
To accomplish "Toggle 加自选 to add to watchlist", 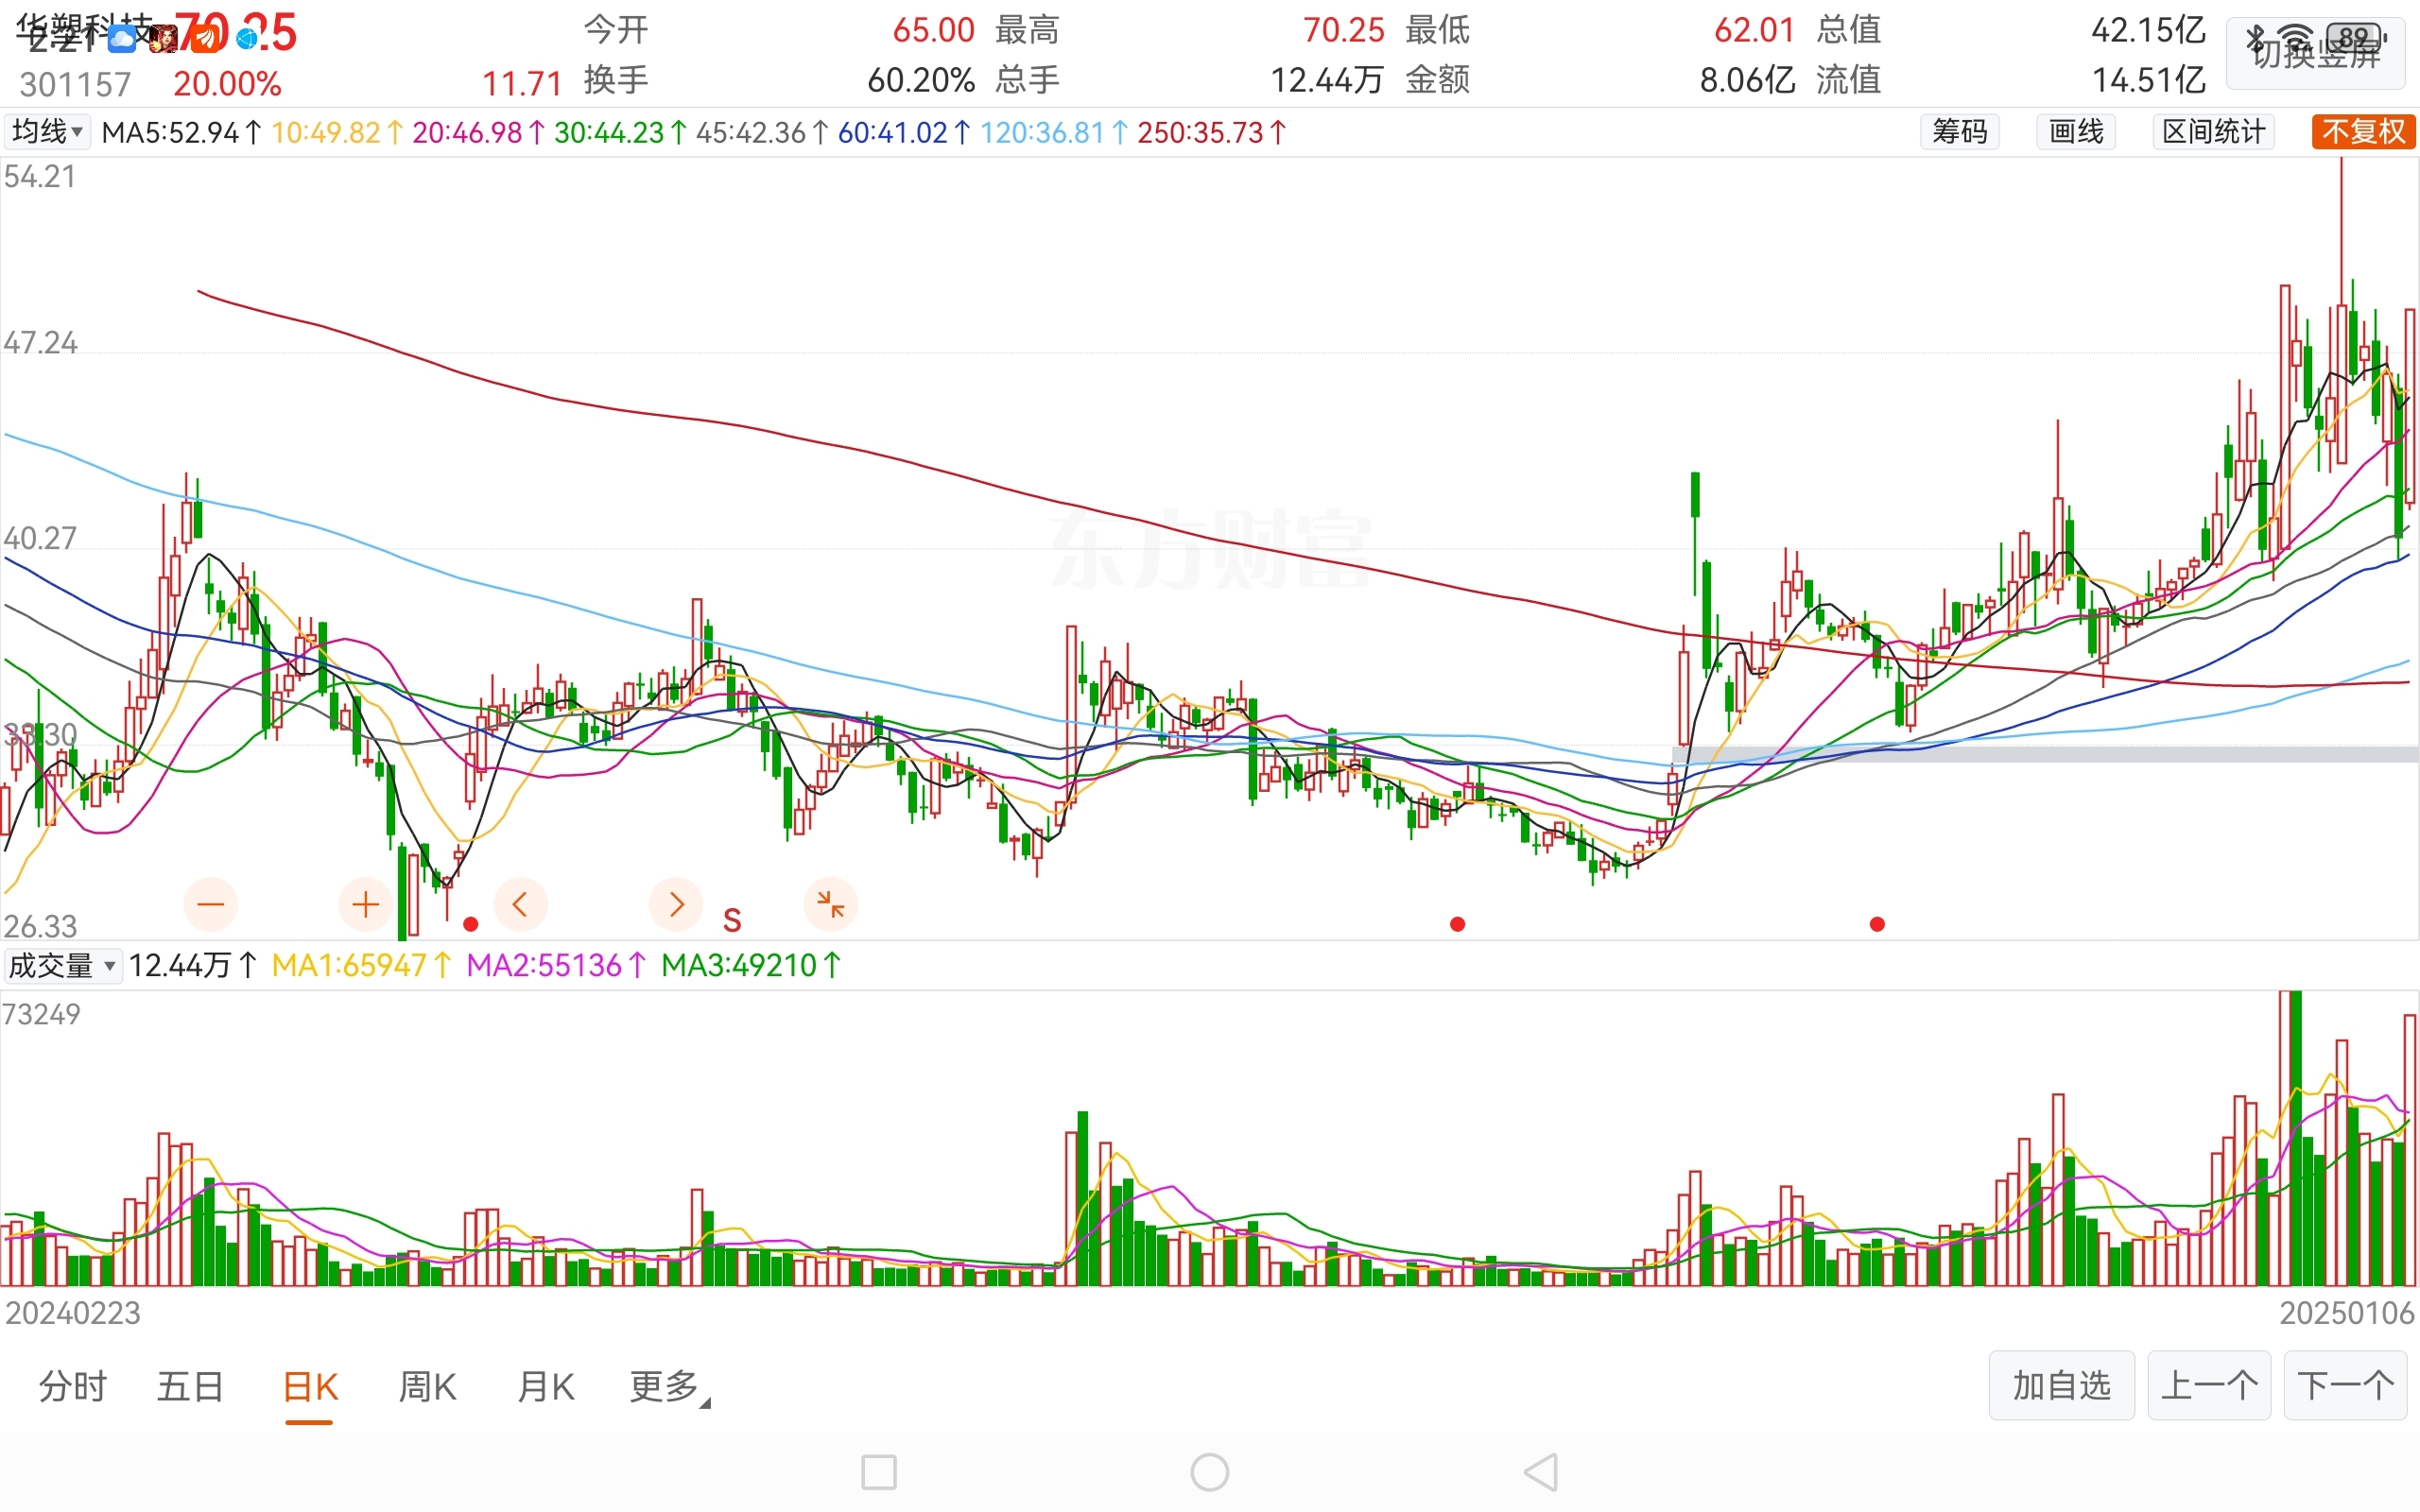I will click(x=2061, y=1386).
